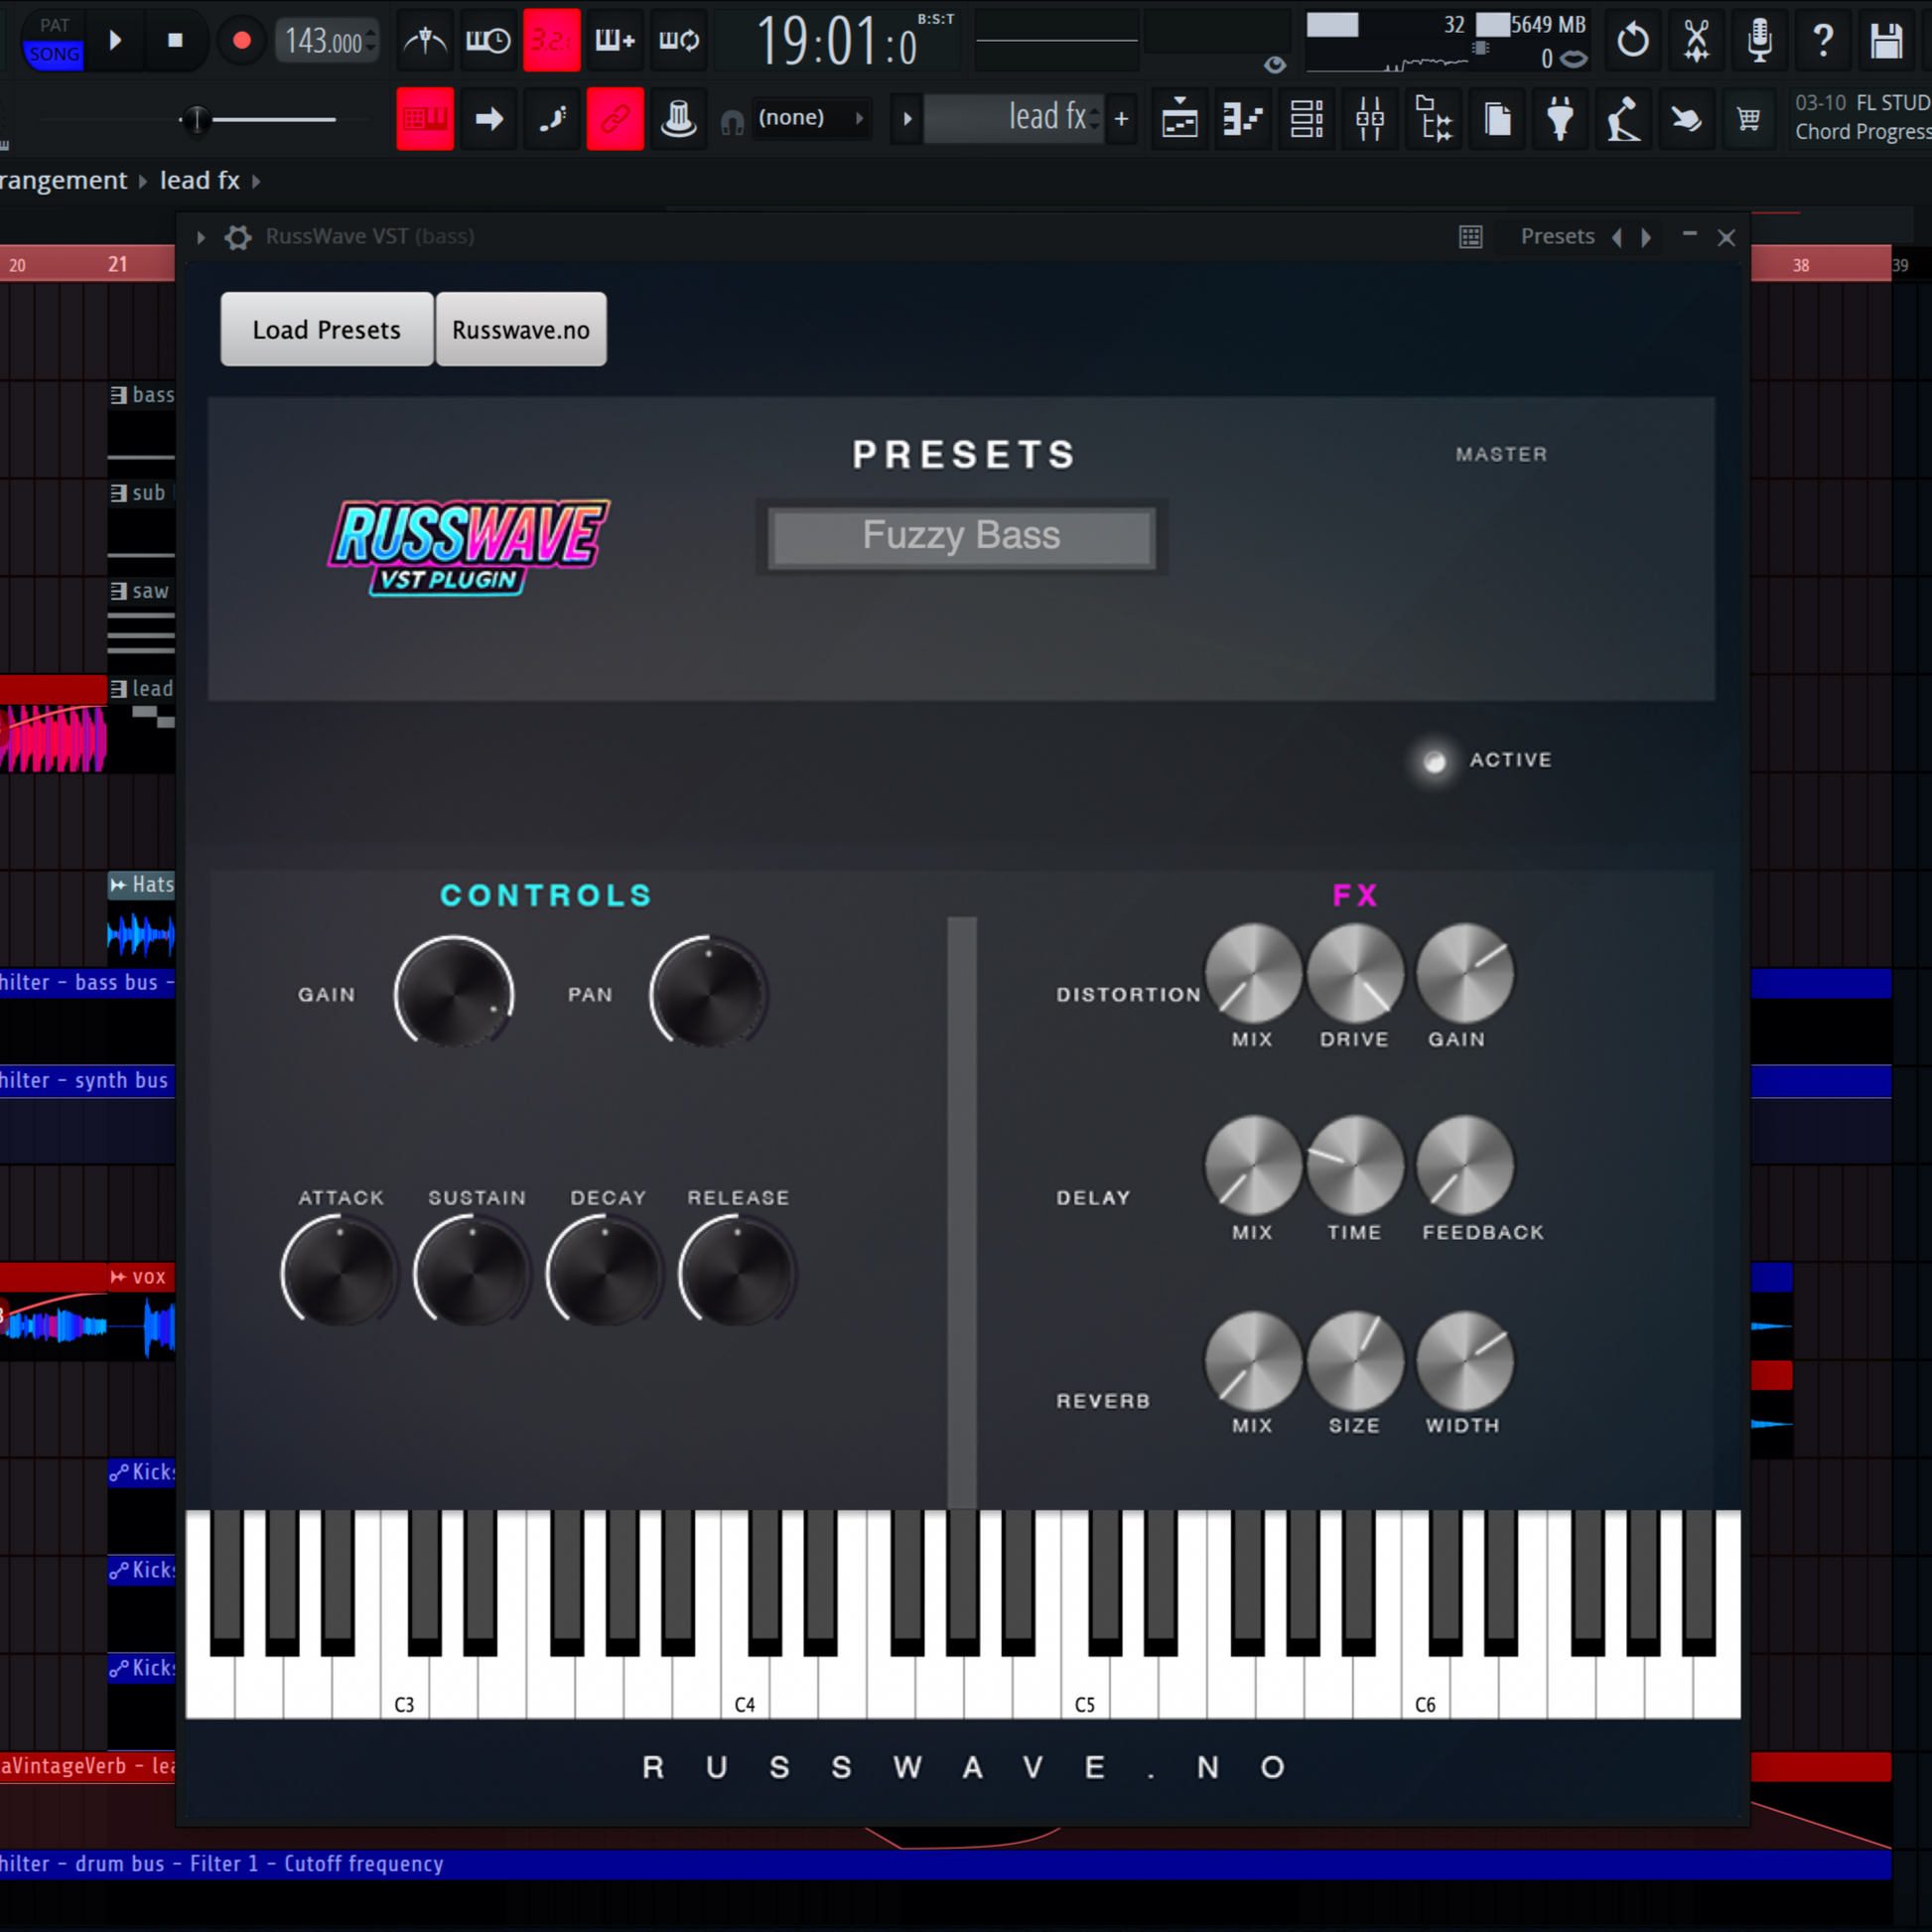Viewport: 1932px width, 1932px height.
Task: Select previous preset arrow
Action: pos(1617,237)
